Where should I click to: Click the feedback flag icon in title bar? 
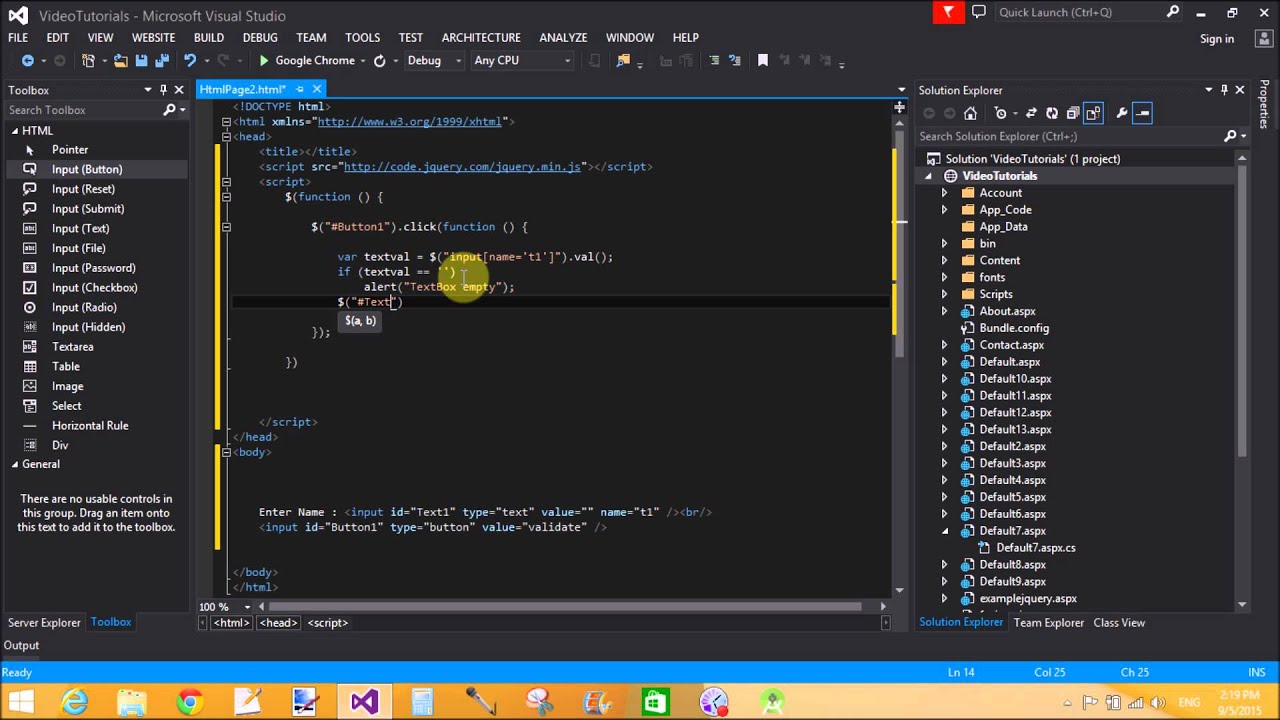tap(948, 13)
